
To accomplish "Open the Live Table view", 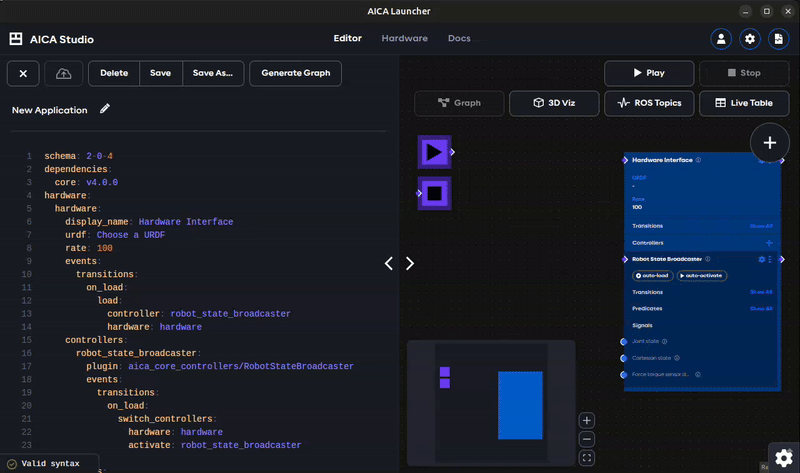I will pos(744,103).
